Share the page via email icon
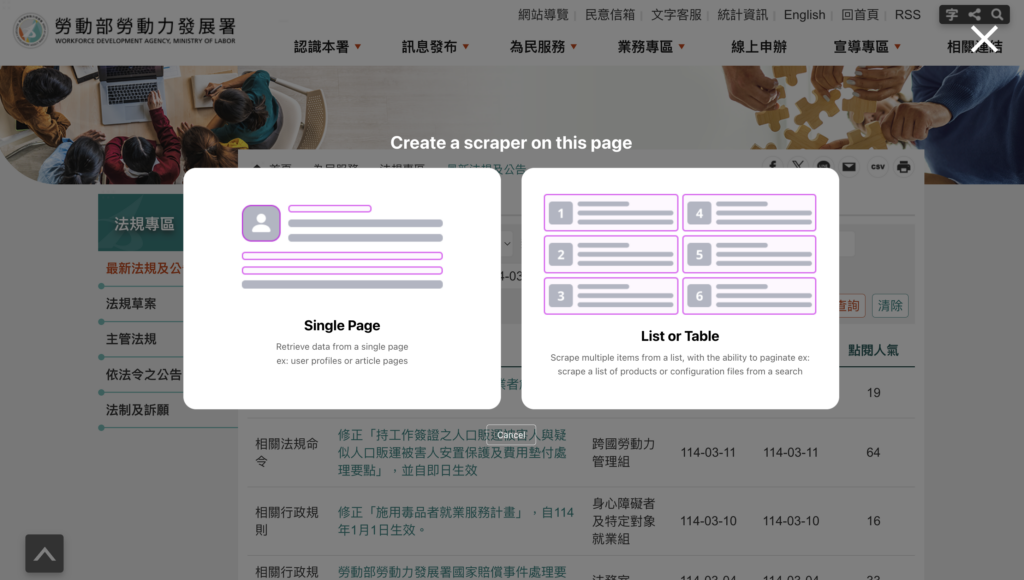 pyautogui.click(x=849, y=167)
